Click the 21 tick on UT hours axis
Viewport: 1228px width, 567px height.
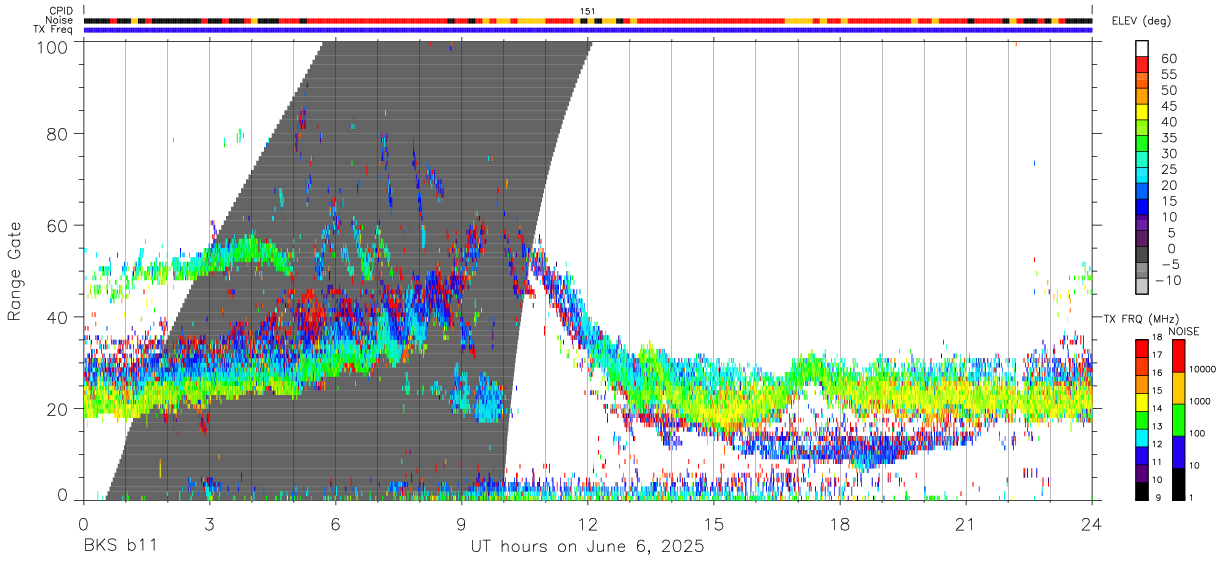pos(966,523)
